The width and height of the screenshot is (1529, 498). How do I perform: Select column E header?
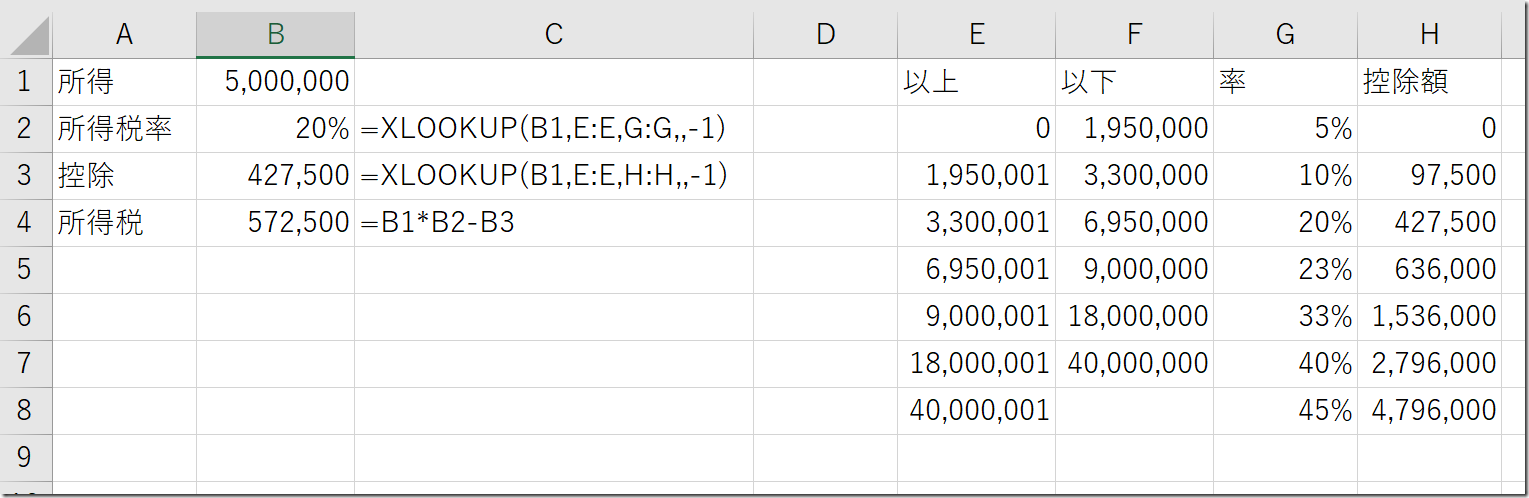[x=976, y=35]
